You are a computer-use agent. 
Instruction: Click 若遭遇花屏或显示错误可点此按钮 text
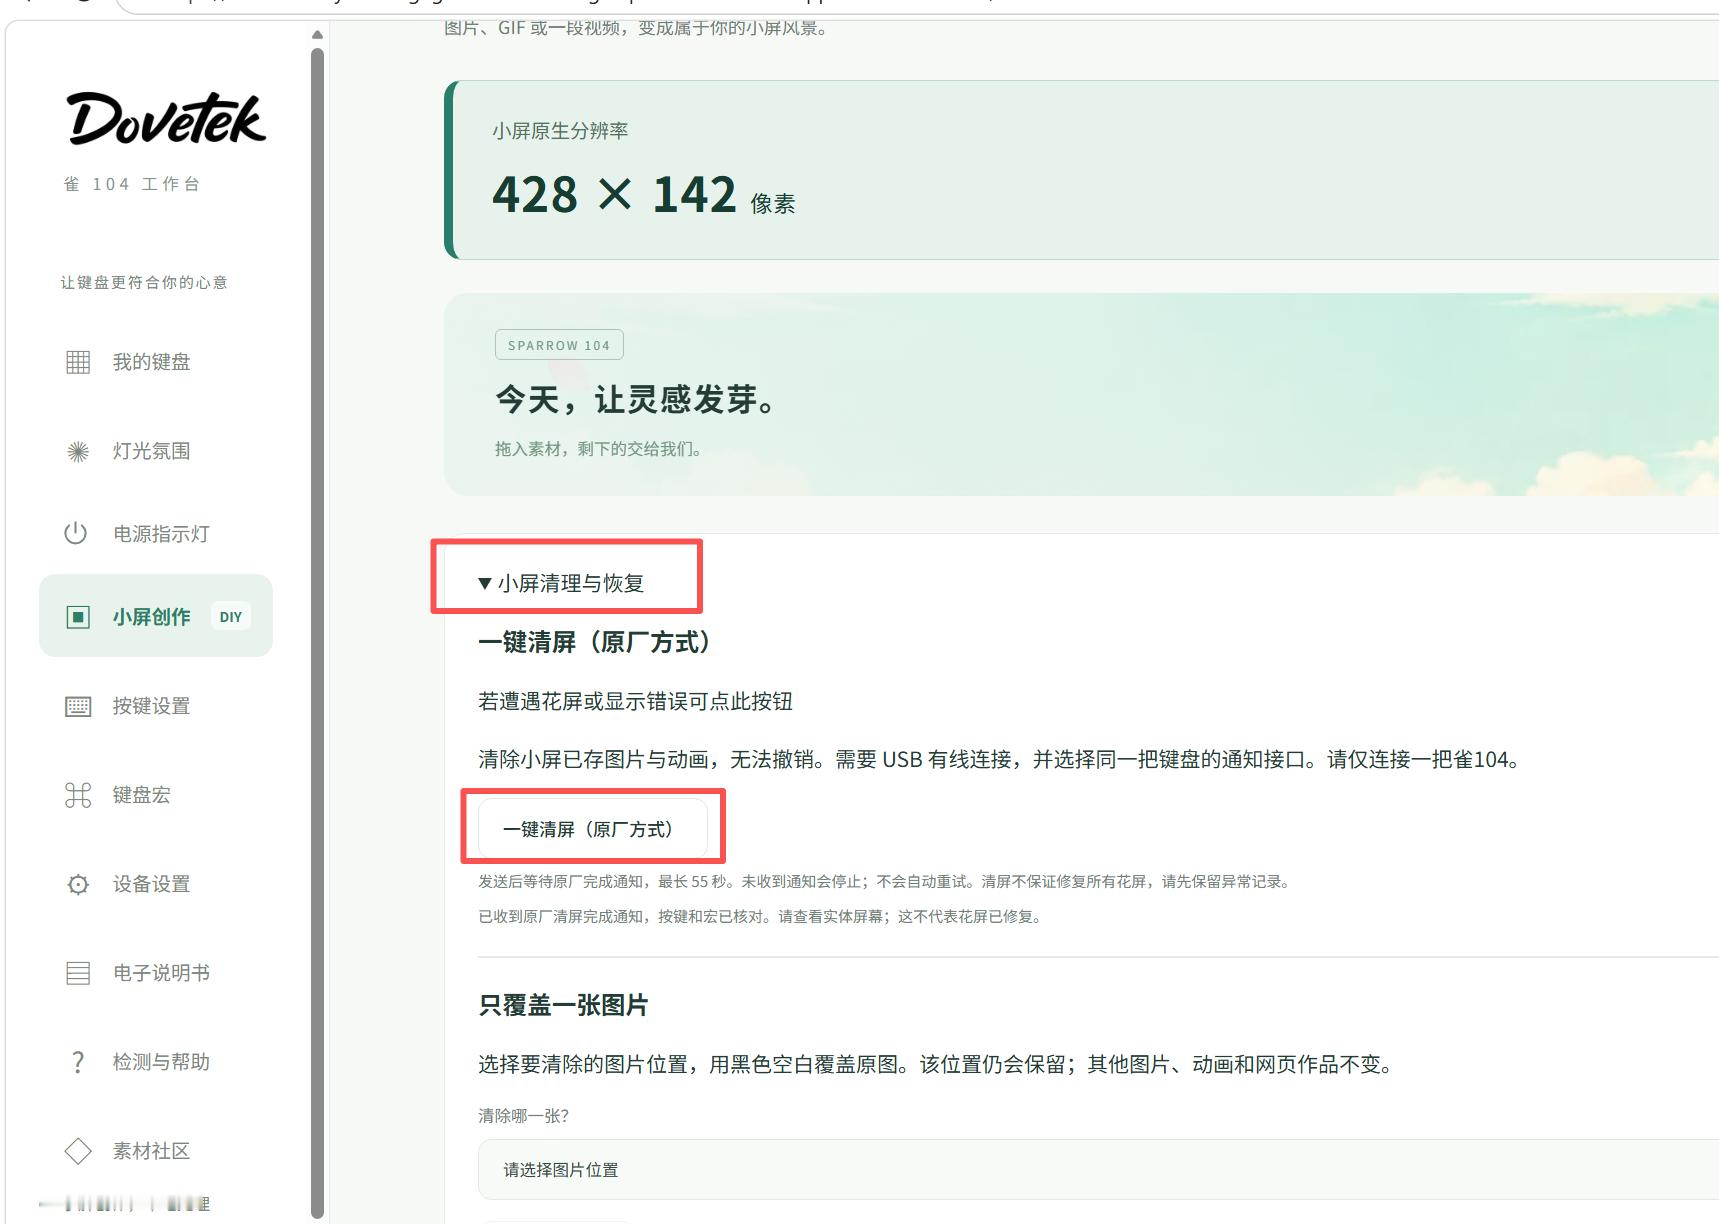click(635, 702)
